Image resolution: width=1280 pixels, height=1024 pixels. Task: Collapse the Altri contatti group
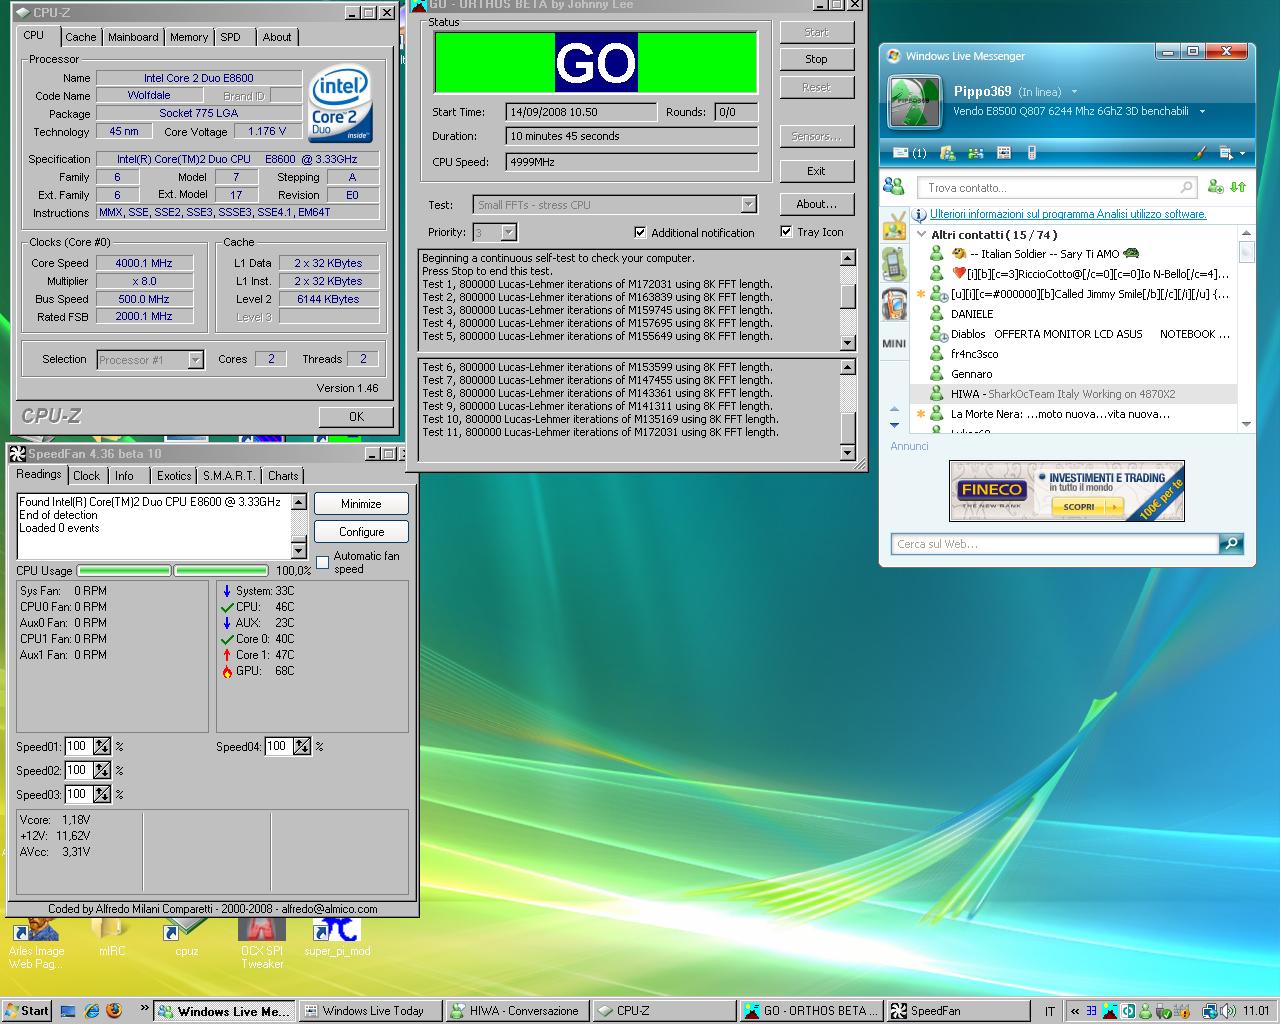[x=921, y=234]
